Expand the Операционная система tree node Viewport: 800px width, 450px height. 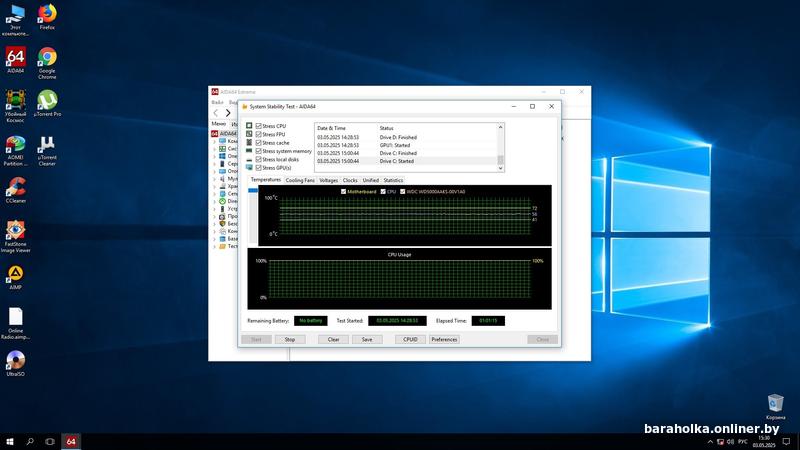[x=215, y=156]
